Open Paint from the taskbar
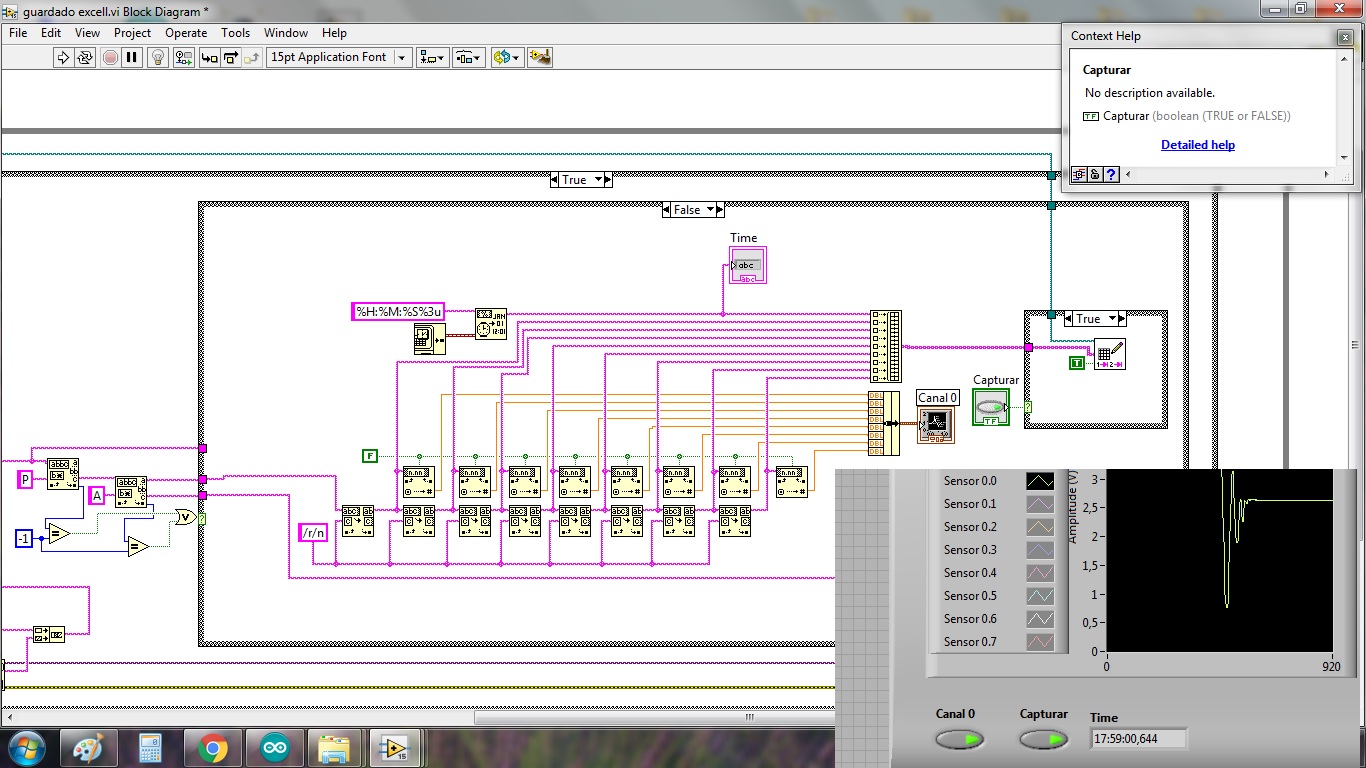Image resolution: width=1366 pixels, height=768 pixels. pos(88,748)
